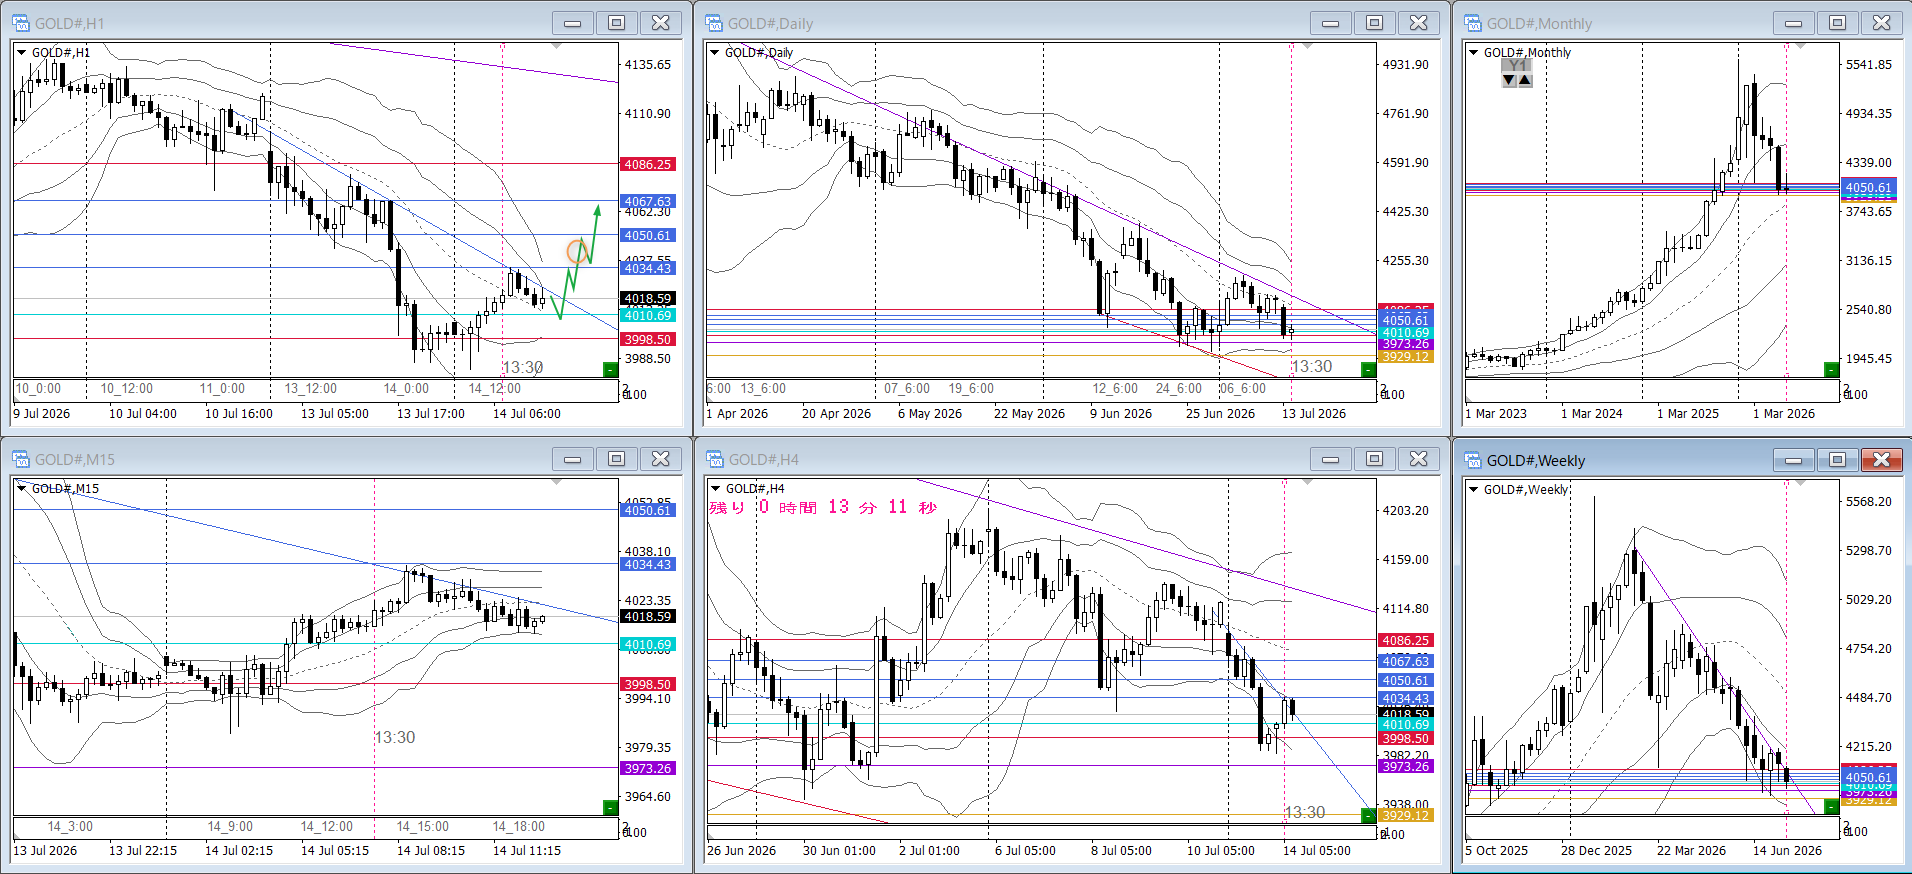Click the chart icon in the GOLD#,H1 title bar
Image resolution: width=1912 pixels, height=874 pixels.
coord(21,23)
